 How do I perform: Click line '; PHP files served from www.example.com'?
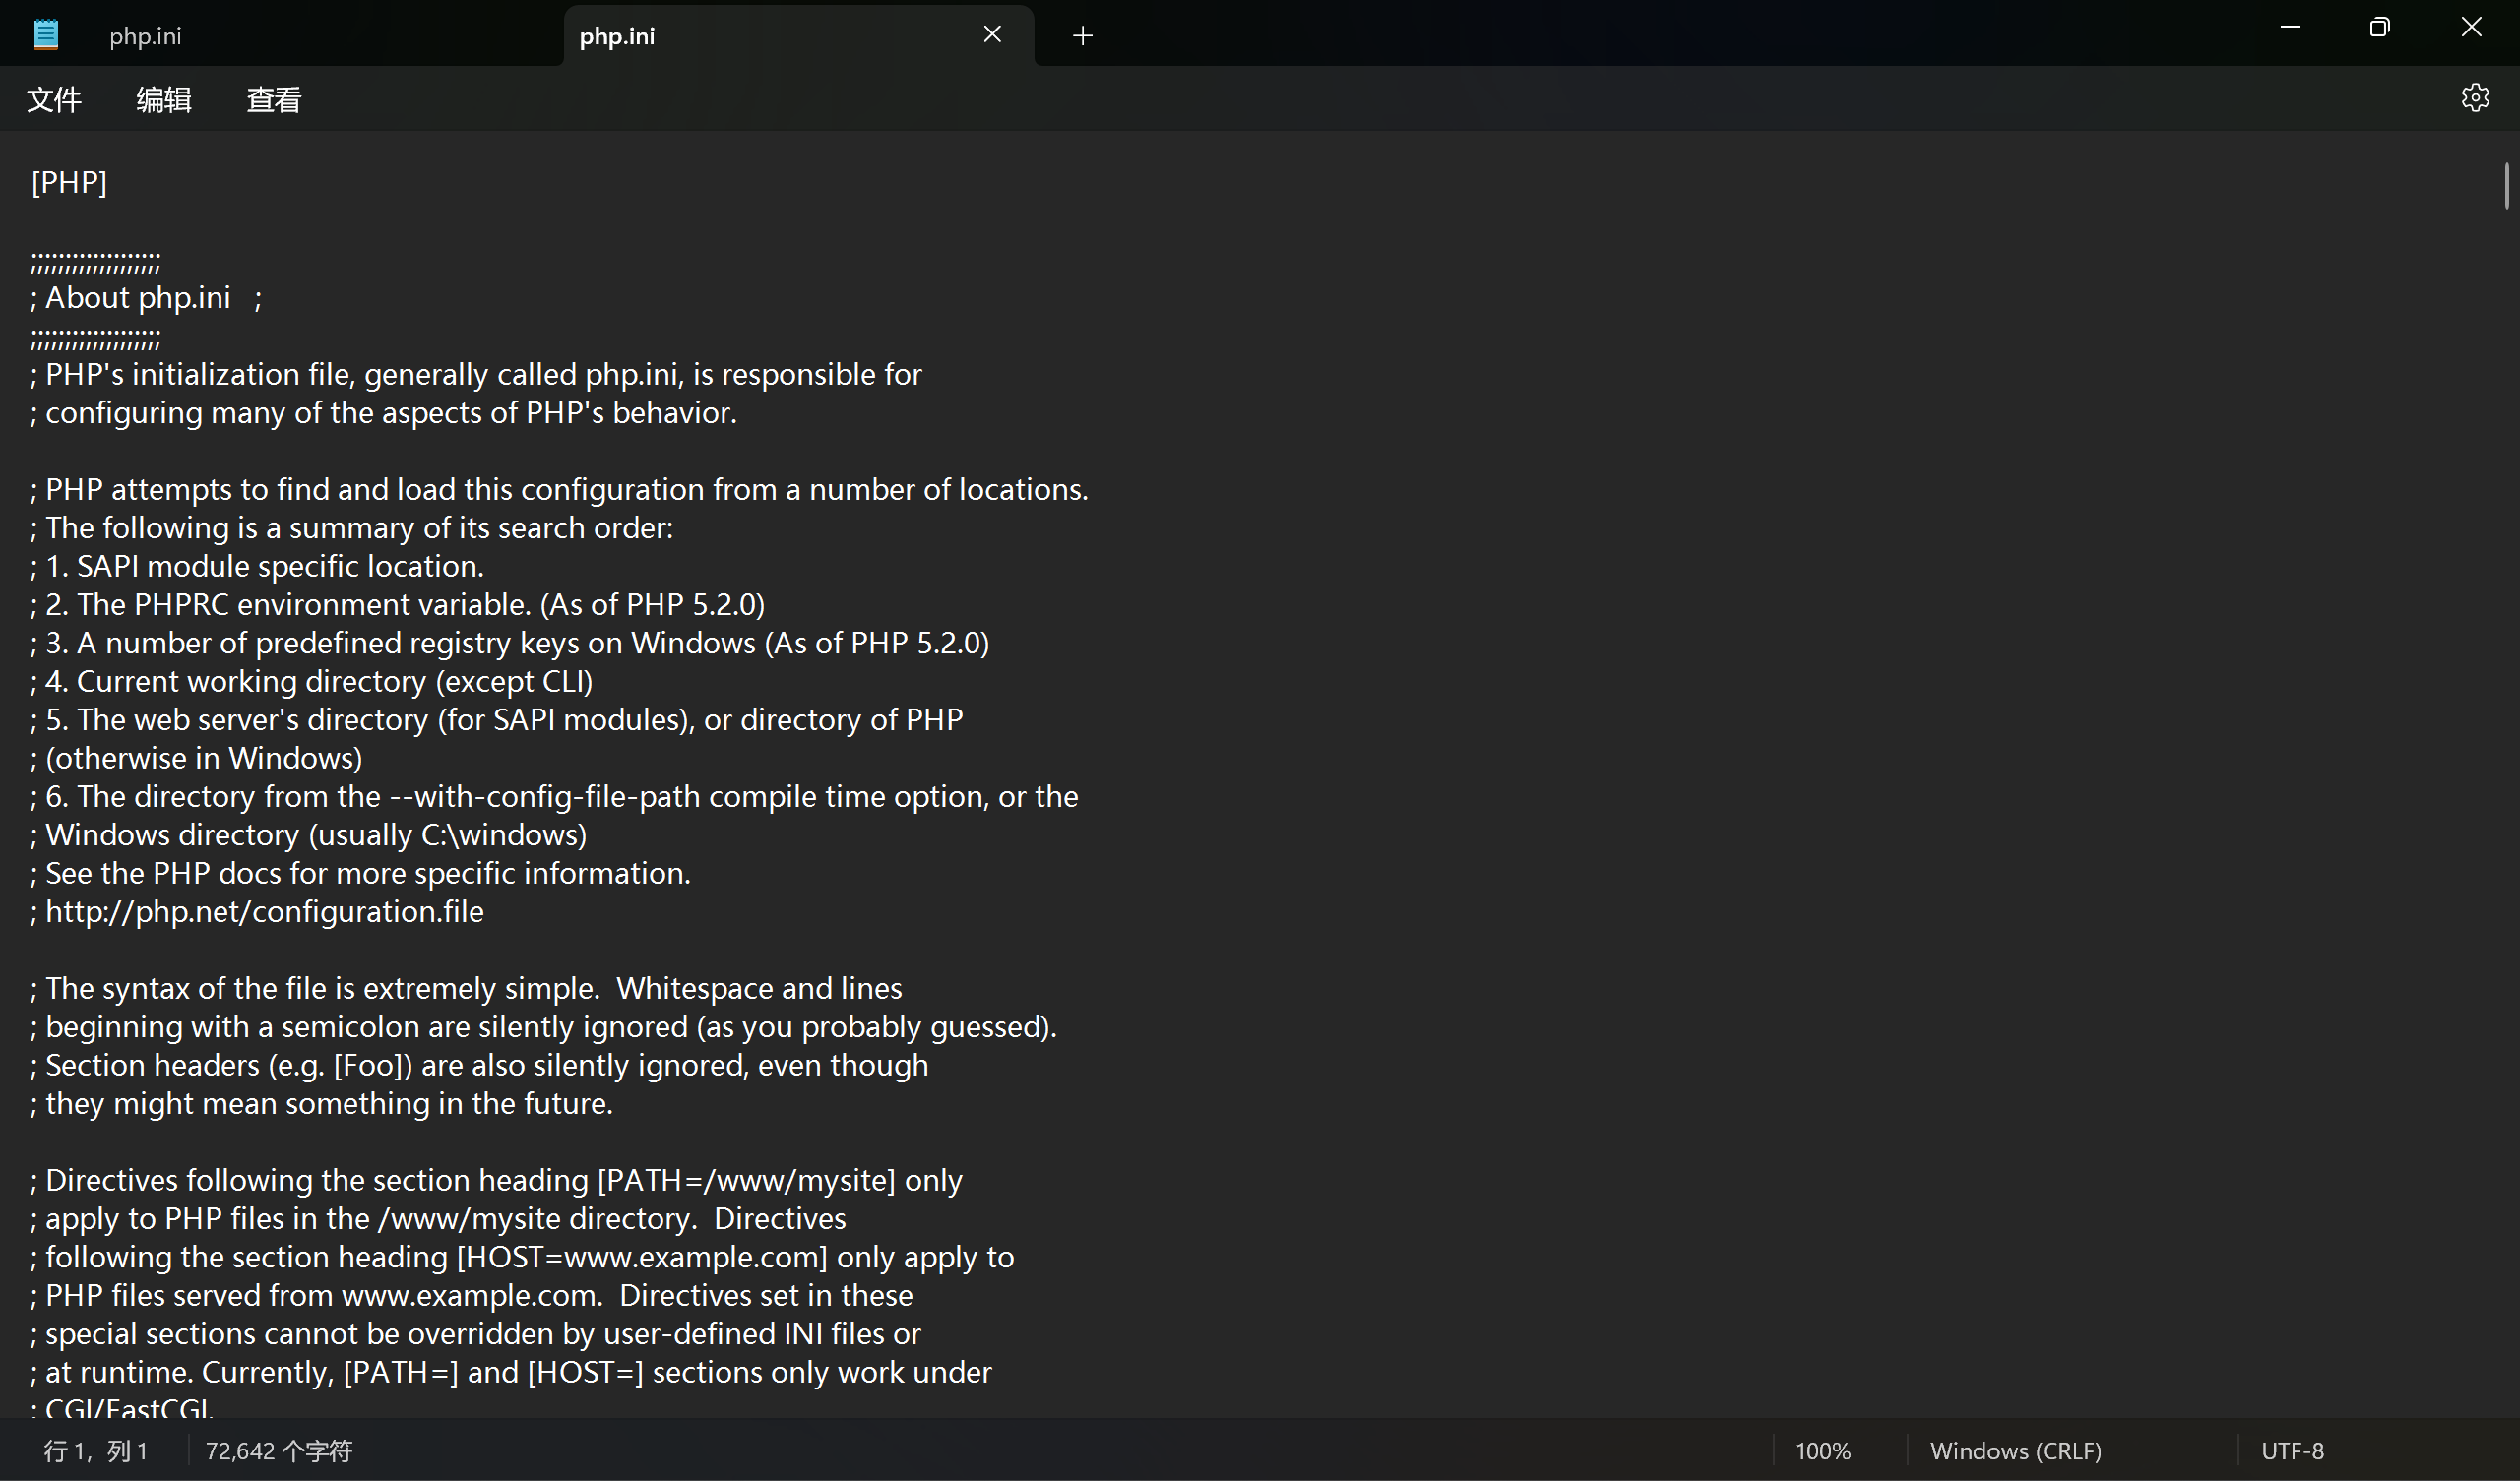(472, 1296)
